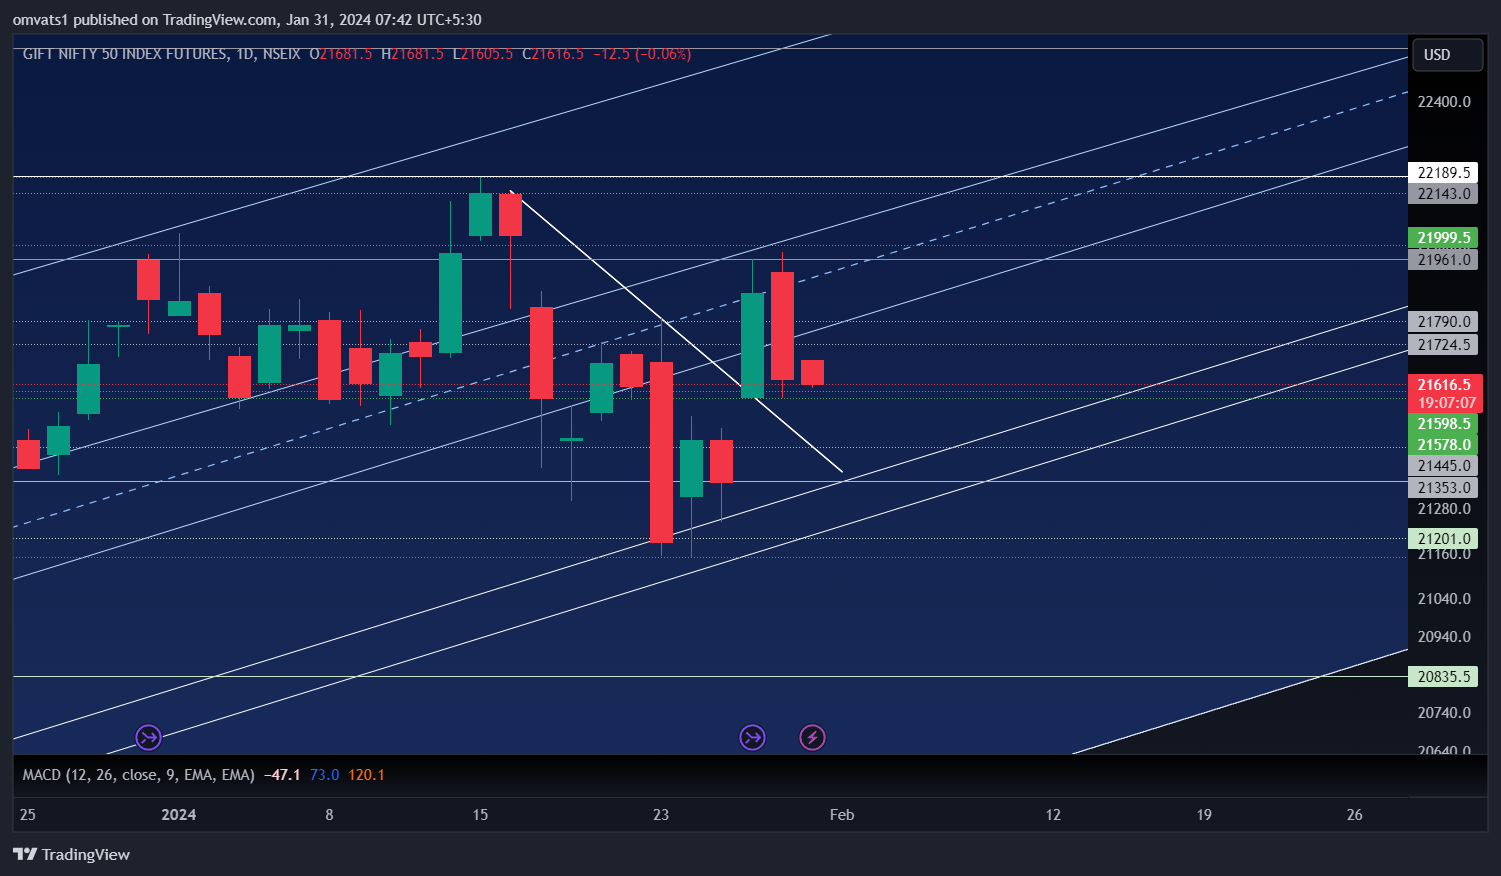Click the 15 date label on time axis
1501x876 pixels.
(x=480, y=815)
